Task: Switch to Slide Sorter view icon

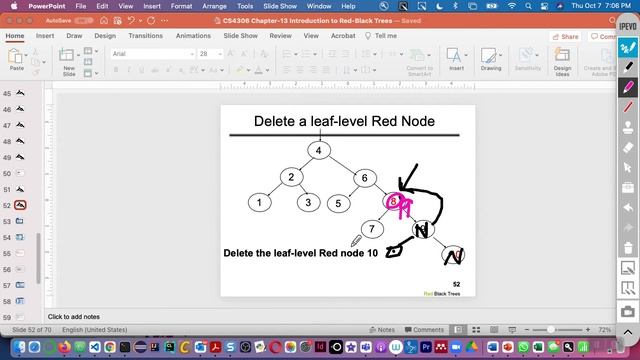Action: [476, 329]
